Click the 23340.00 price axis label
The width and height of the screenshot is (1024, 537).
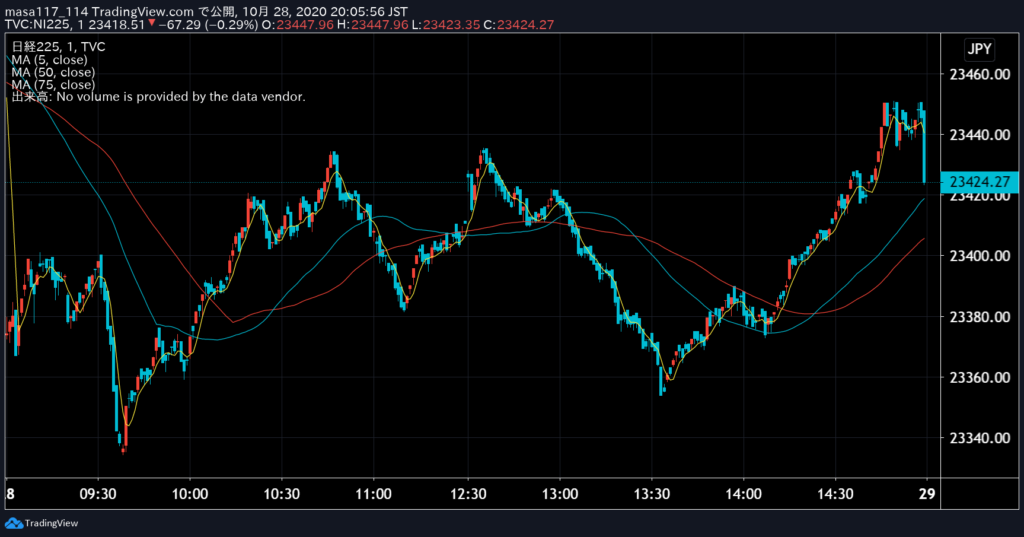click(980, 438)
